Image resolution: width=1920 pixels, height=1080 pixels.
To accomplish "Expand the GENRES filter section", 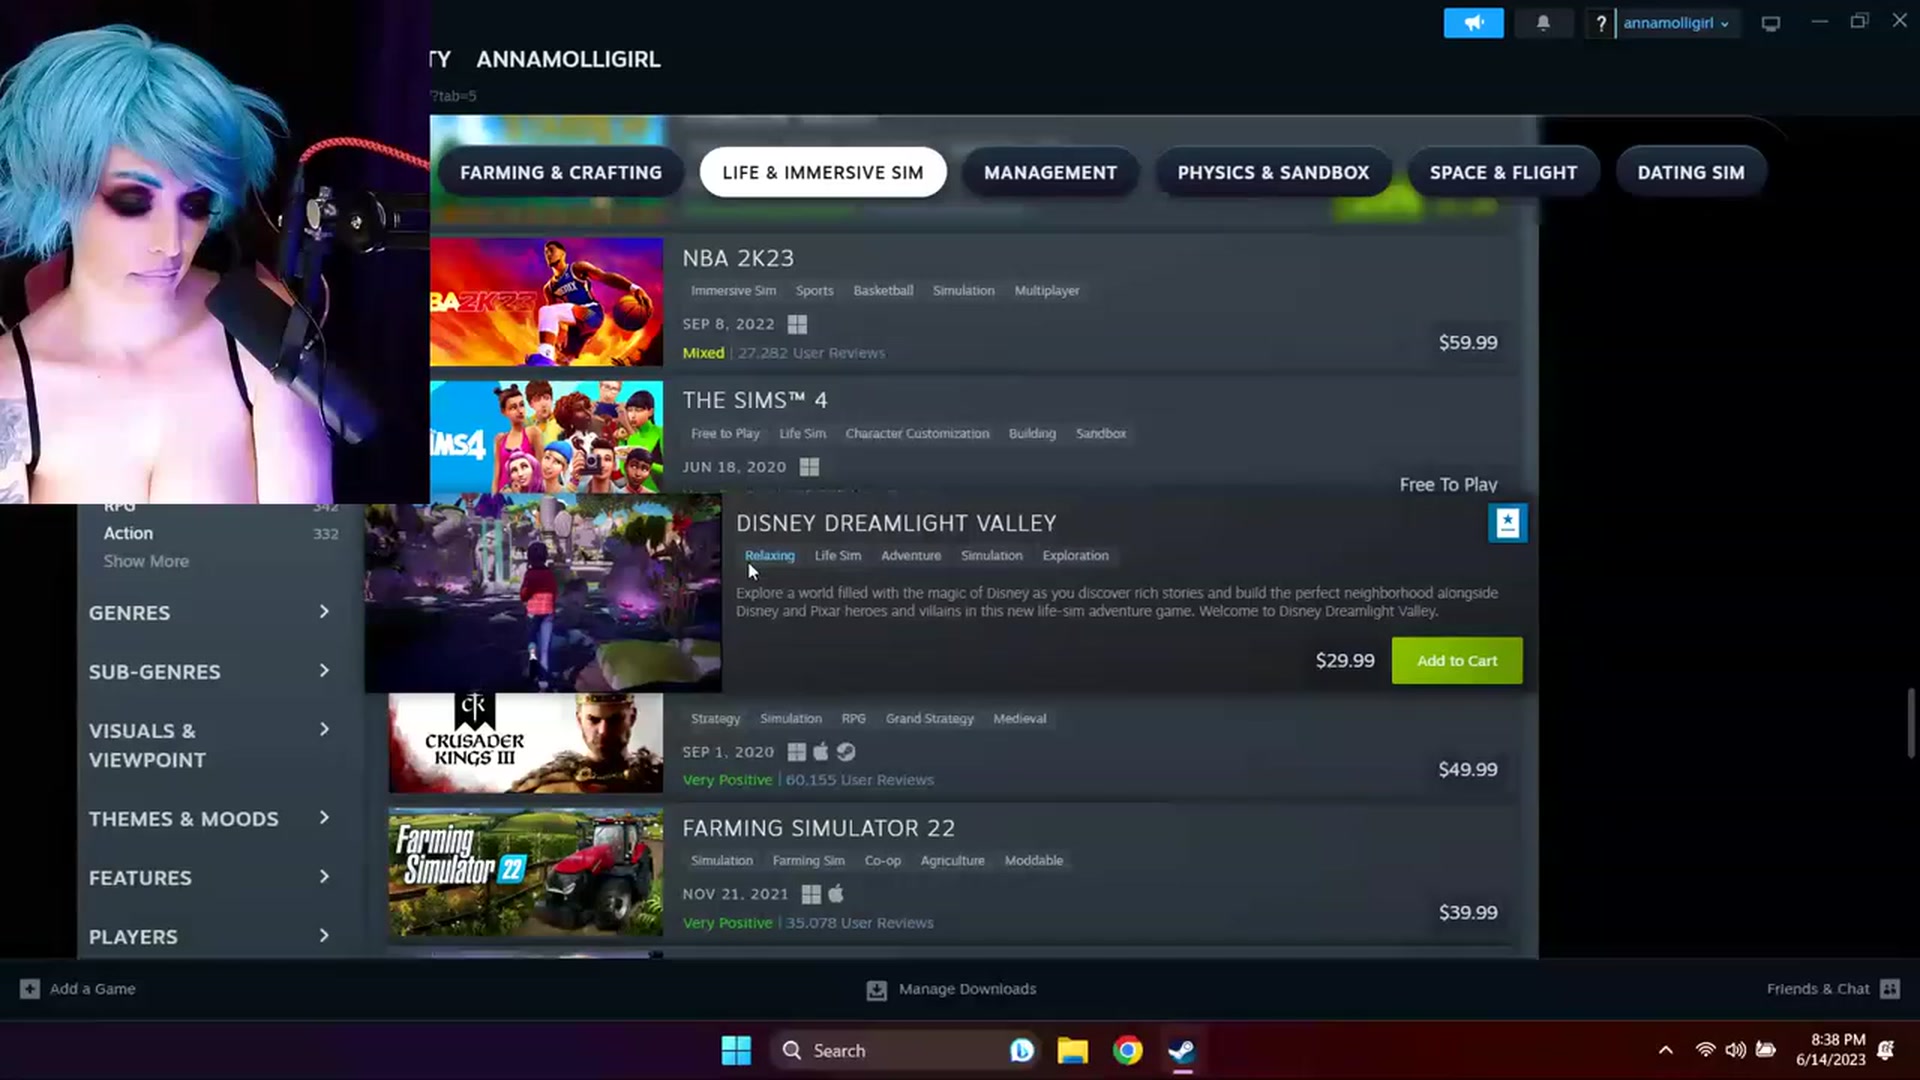I will click(x=209, y=612).
